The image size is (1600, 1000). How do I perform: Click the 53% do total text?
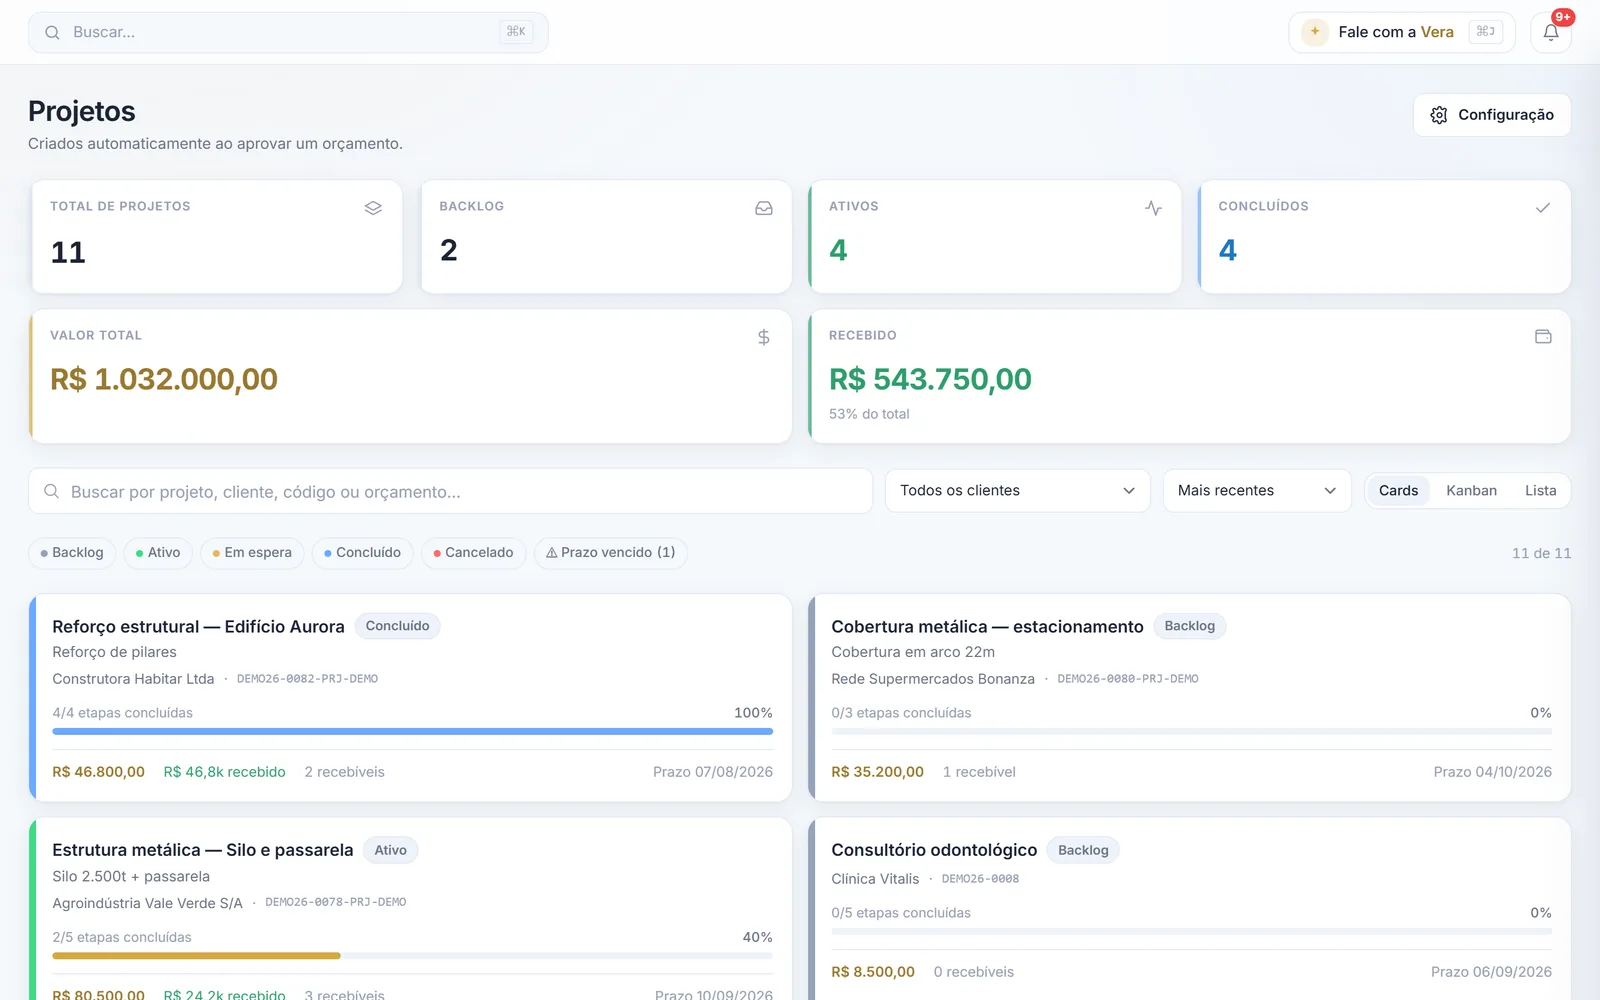point(869,414)
